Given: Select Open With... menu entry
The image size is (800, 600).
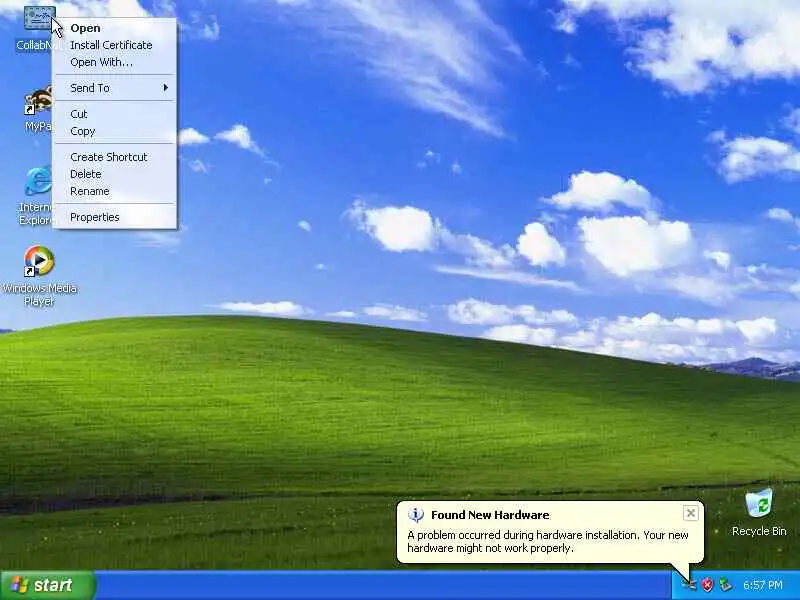Looking at the screenshot, I should pos(115,62).
